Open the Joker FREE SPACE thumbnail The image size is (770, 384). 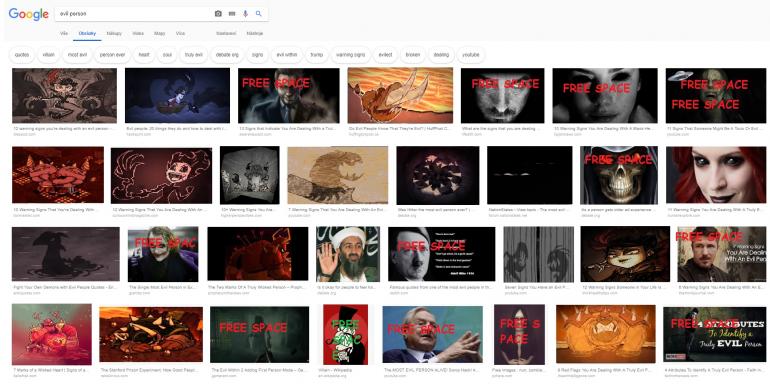click(x=163, y=254)
